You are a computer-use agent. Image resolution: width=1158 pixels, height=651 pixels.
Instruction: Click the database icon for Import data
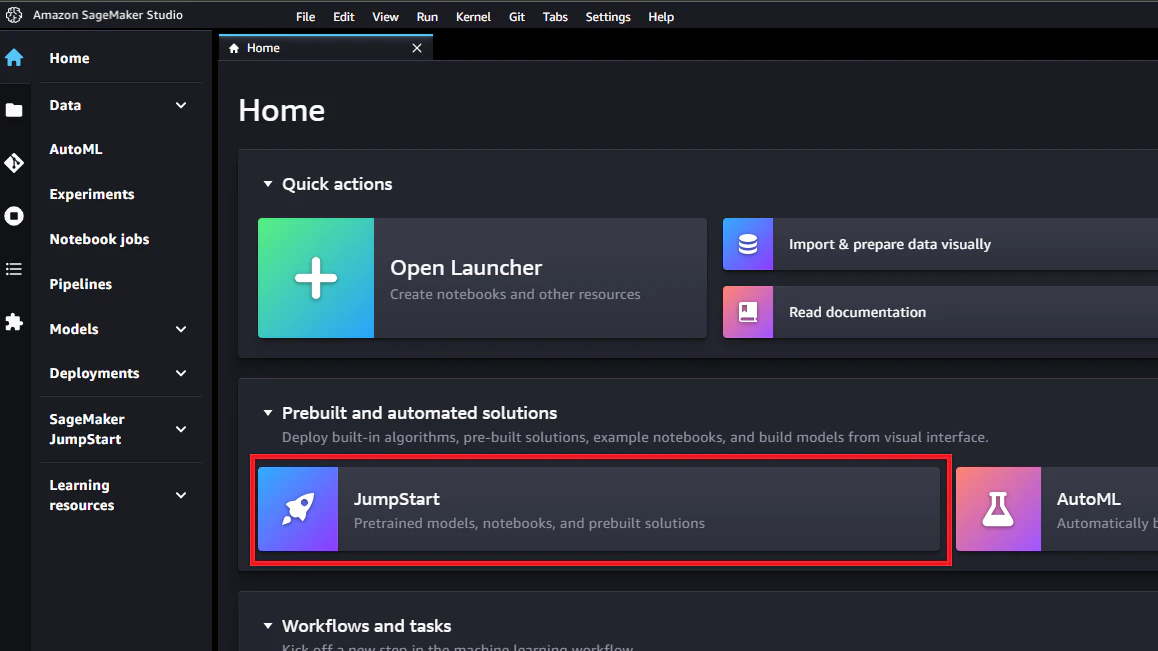pos(748,244)
